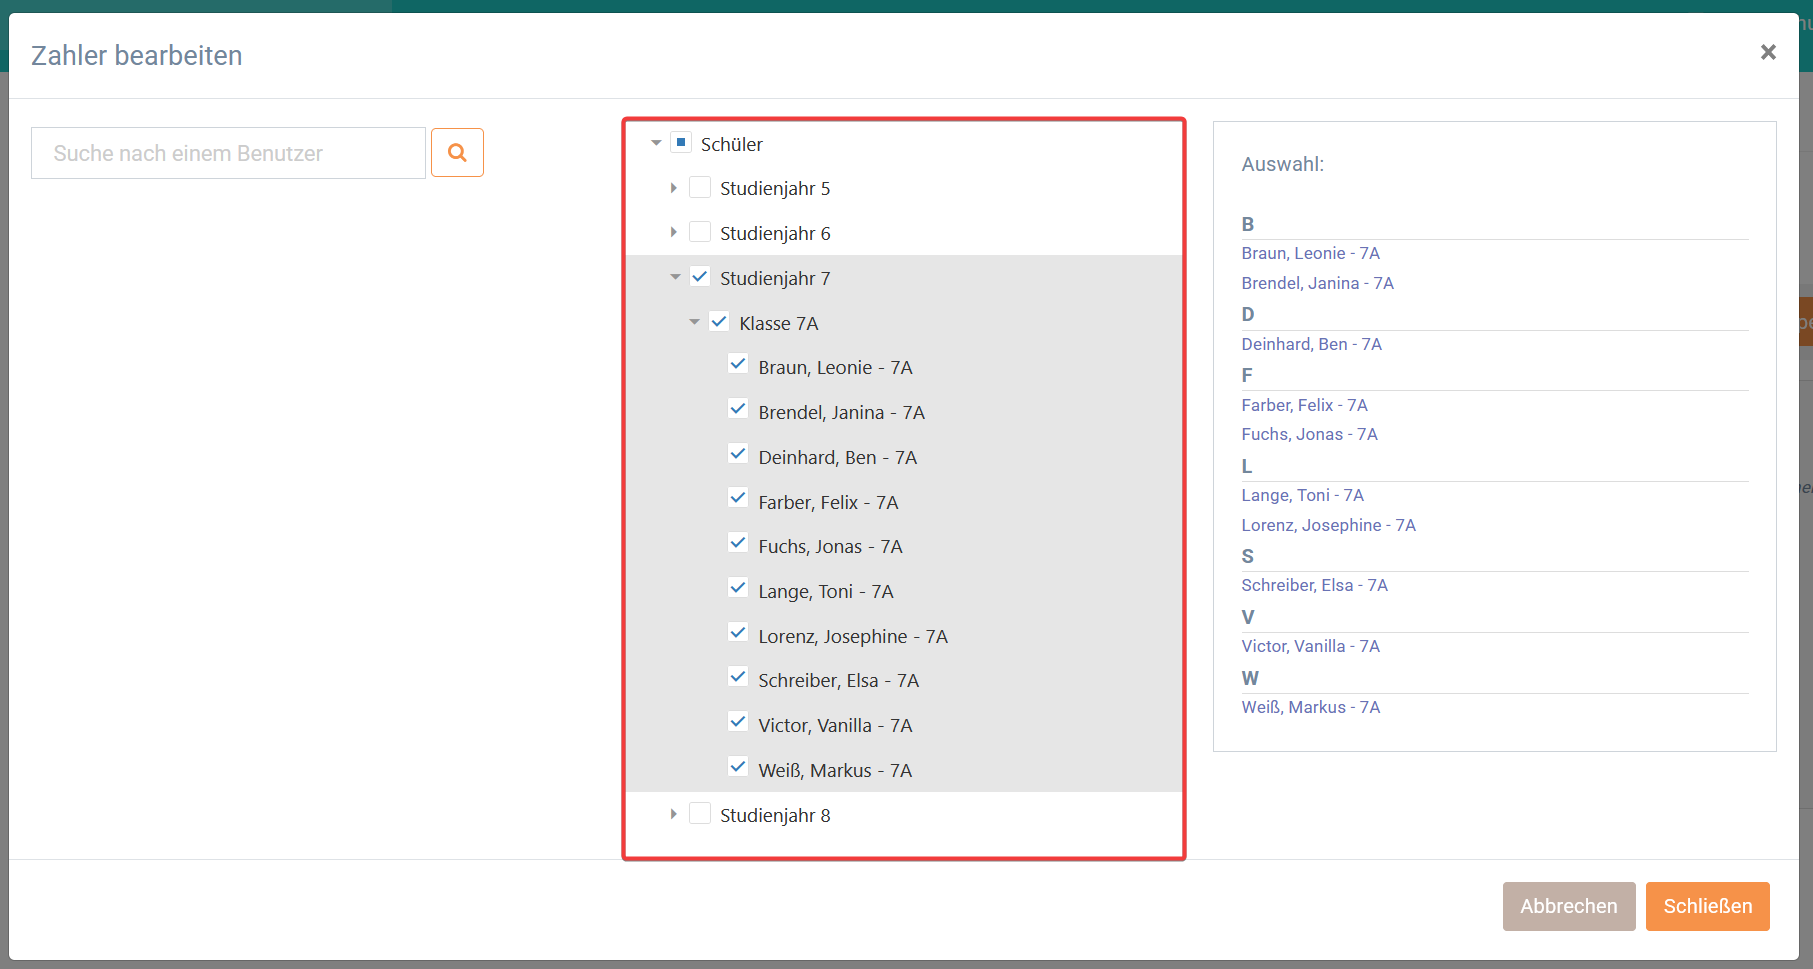Close the dialog with the X icon
The image size is (1813, 969).
1768,52
